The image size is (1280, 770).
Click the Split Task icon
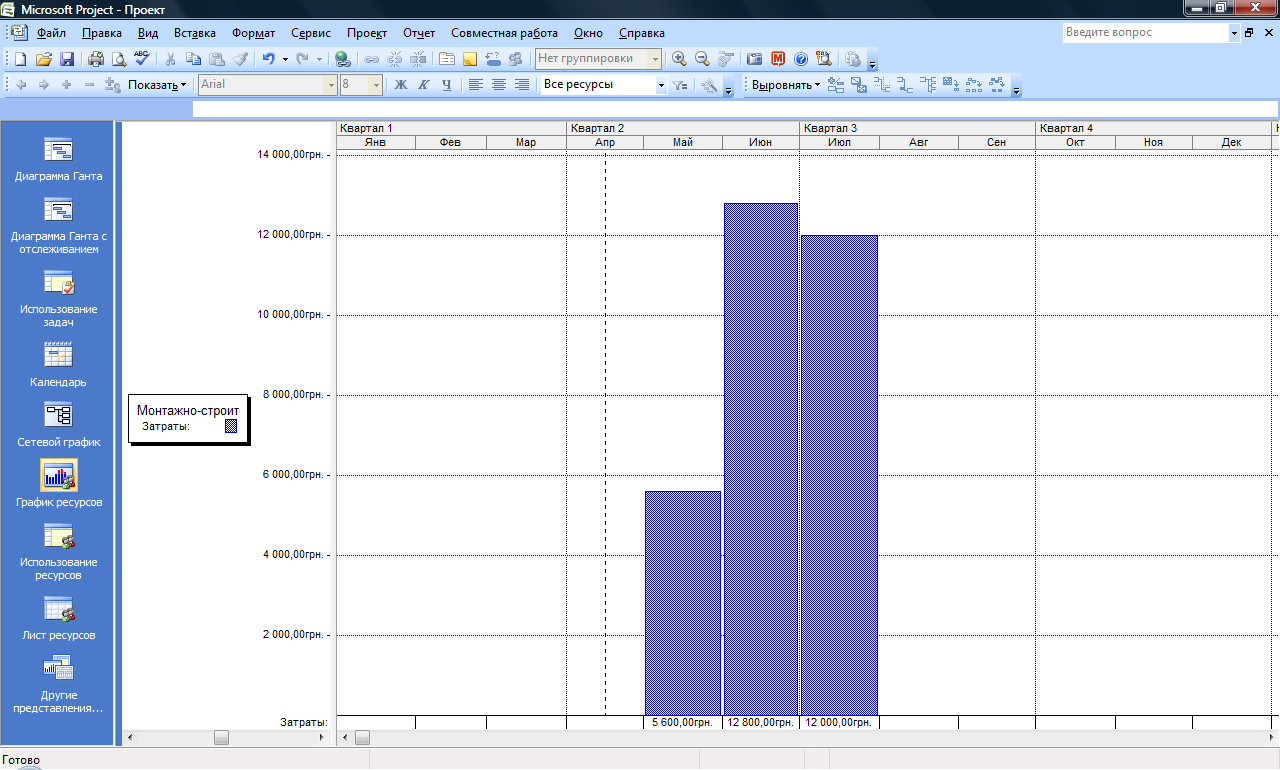(x=418, y=59)
